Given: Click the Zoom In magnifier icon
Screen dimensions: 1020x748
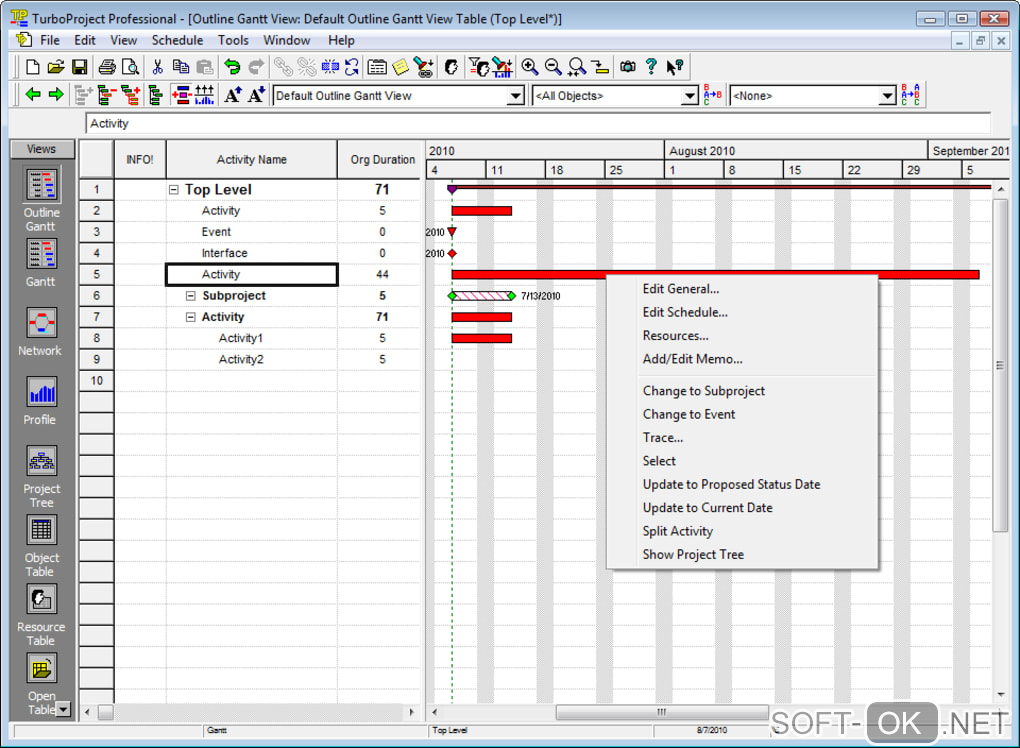Looking at the screenshot, I should click(530, 66).
